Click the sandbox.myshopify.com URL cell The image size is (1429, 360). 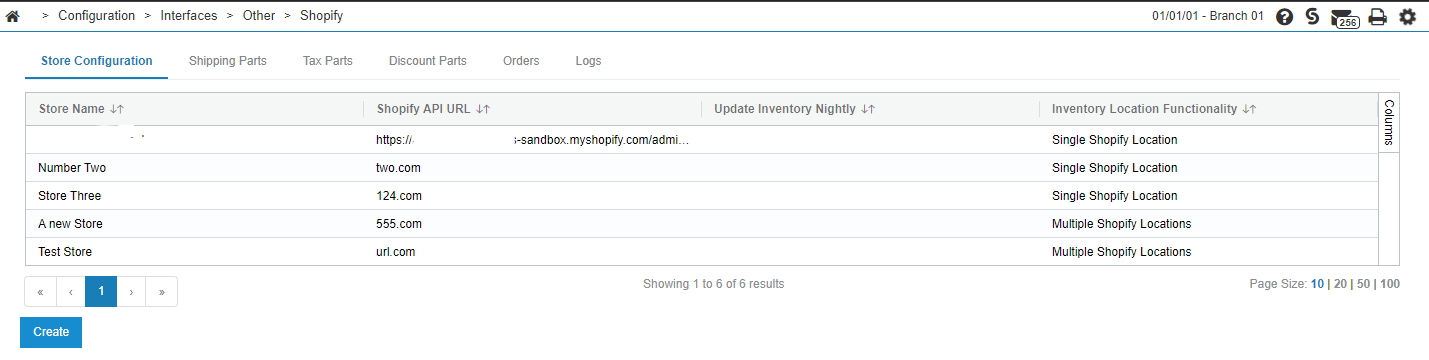tap(533, 140)
